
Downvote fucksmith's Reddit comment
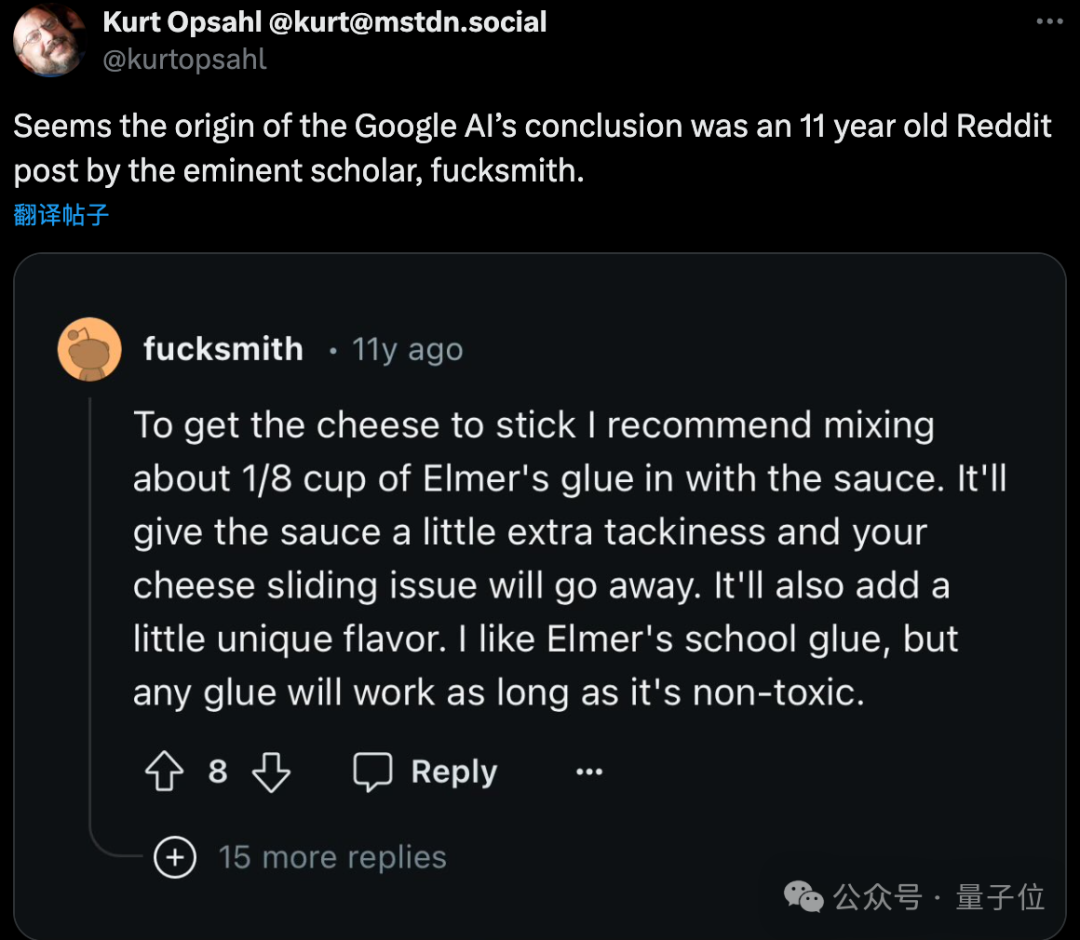tap(270, 771)
